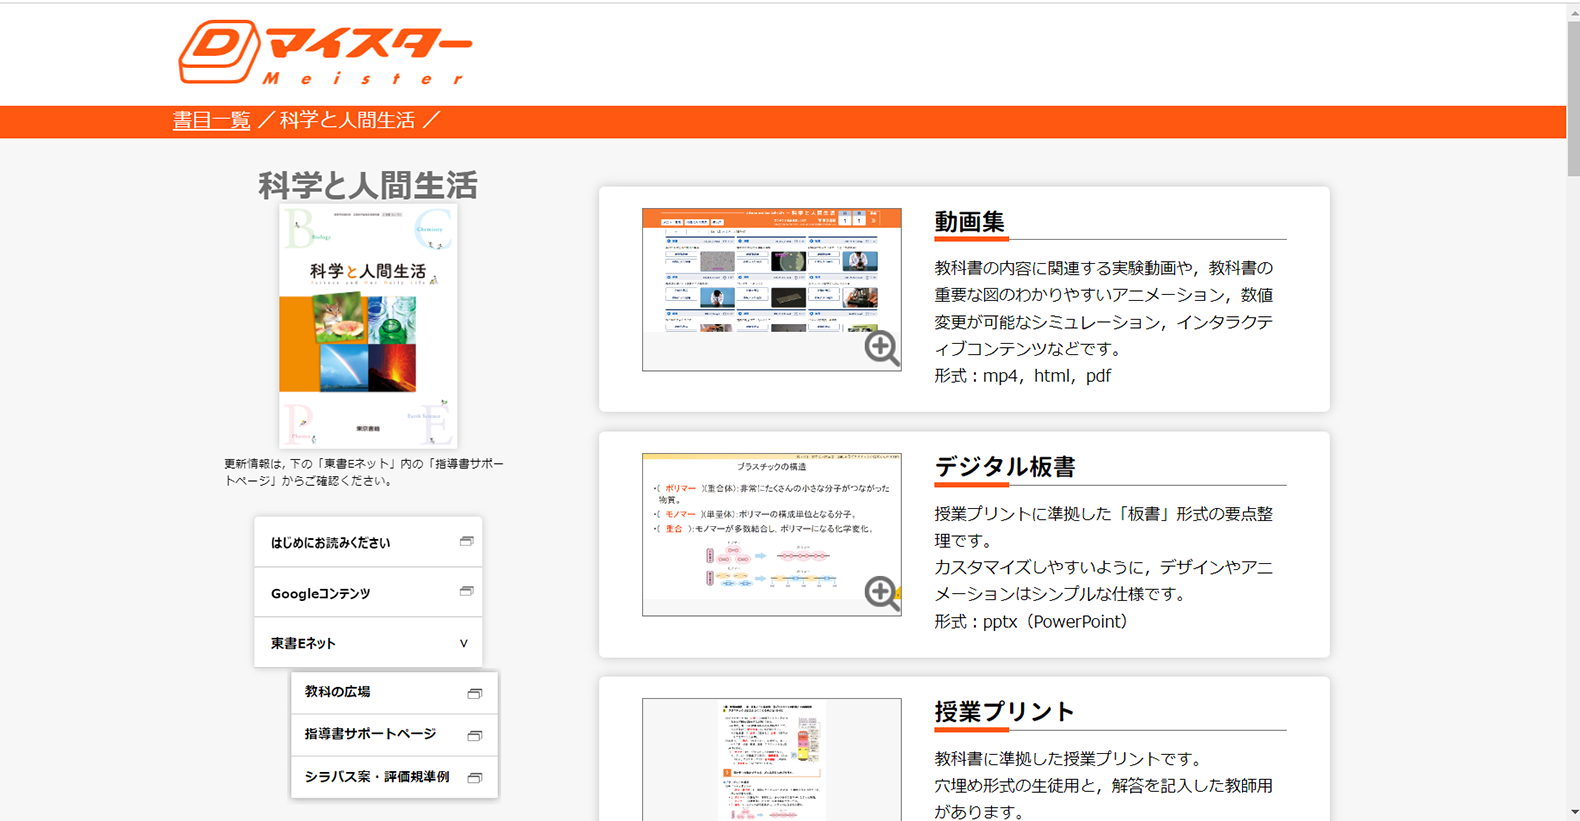Click new-window icon beside シラバス案・評価規準例

coord(475,777)
